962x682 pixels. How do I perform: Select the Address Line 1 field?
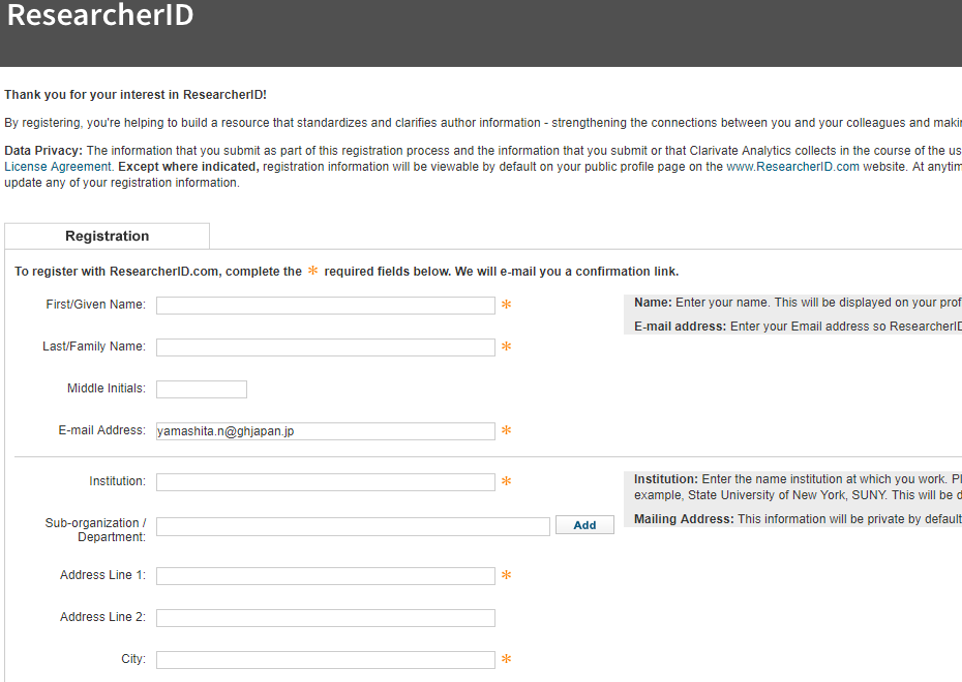325,576
